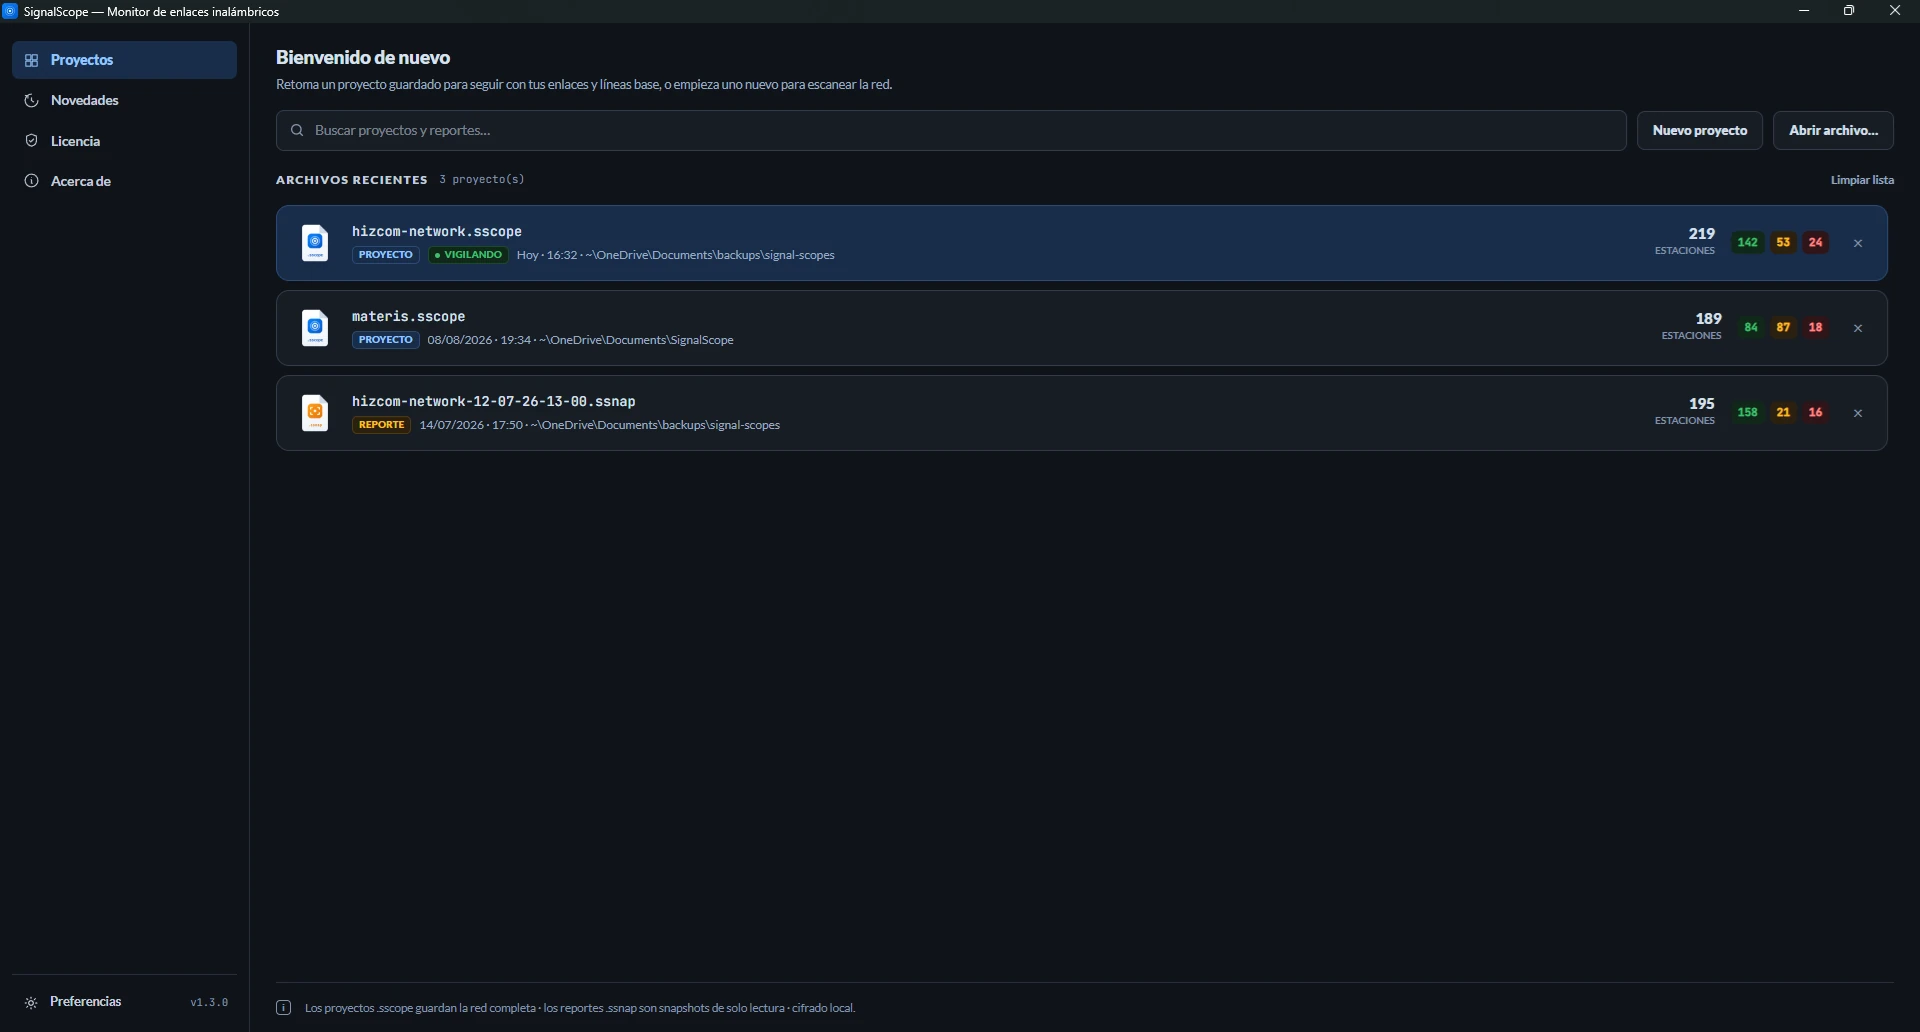The height and width of the screenshot is (1032, 1920).
Task: Click the REPORTE tag on ssnap row
Action: (x=381, y=425)
